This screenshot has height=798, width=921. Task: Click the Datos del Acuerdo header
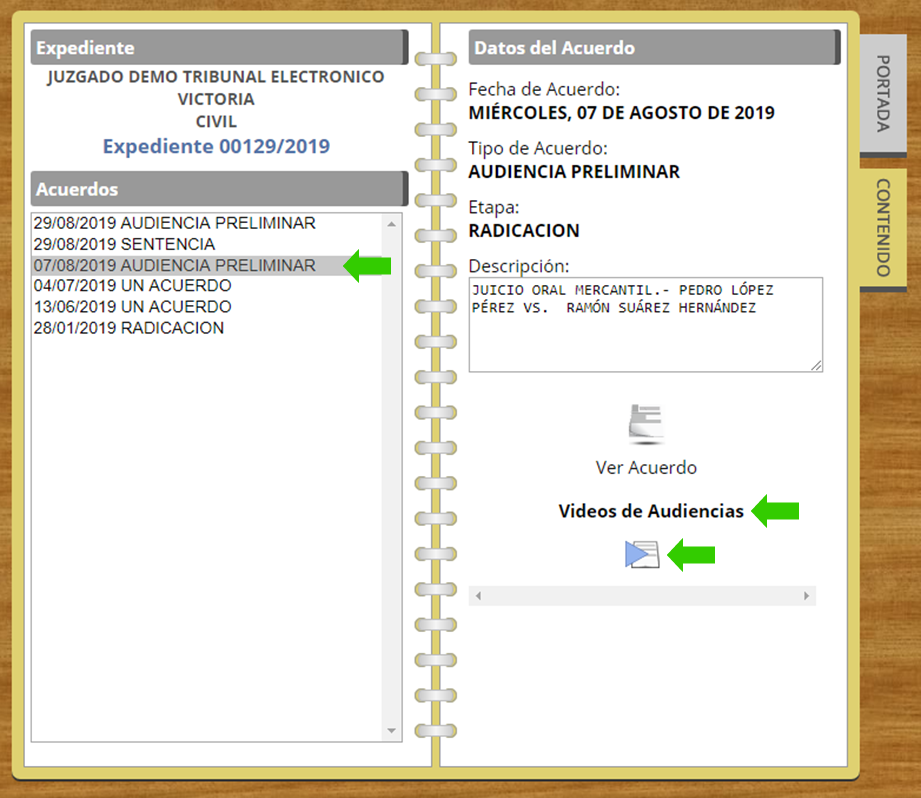pyautogui.click(x=654, y=48)
